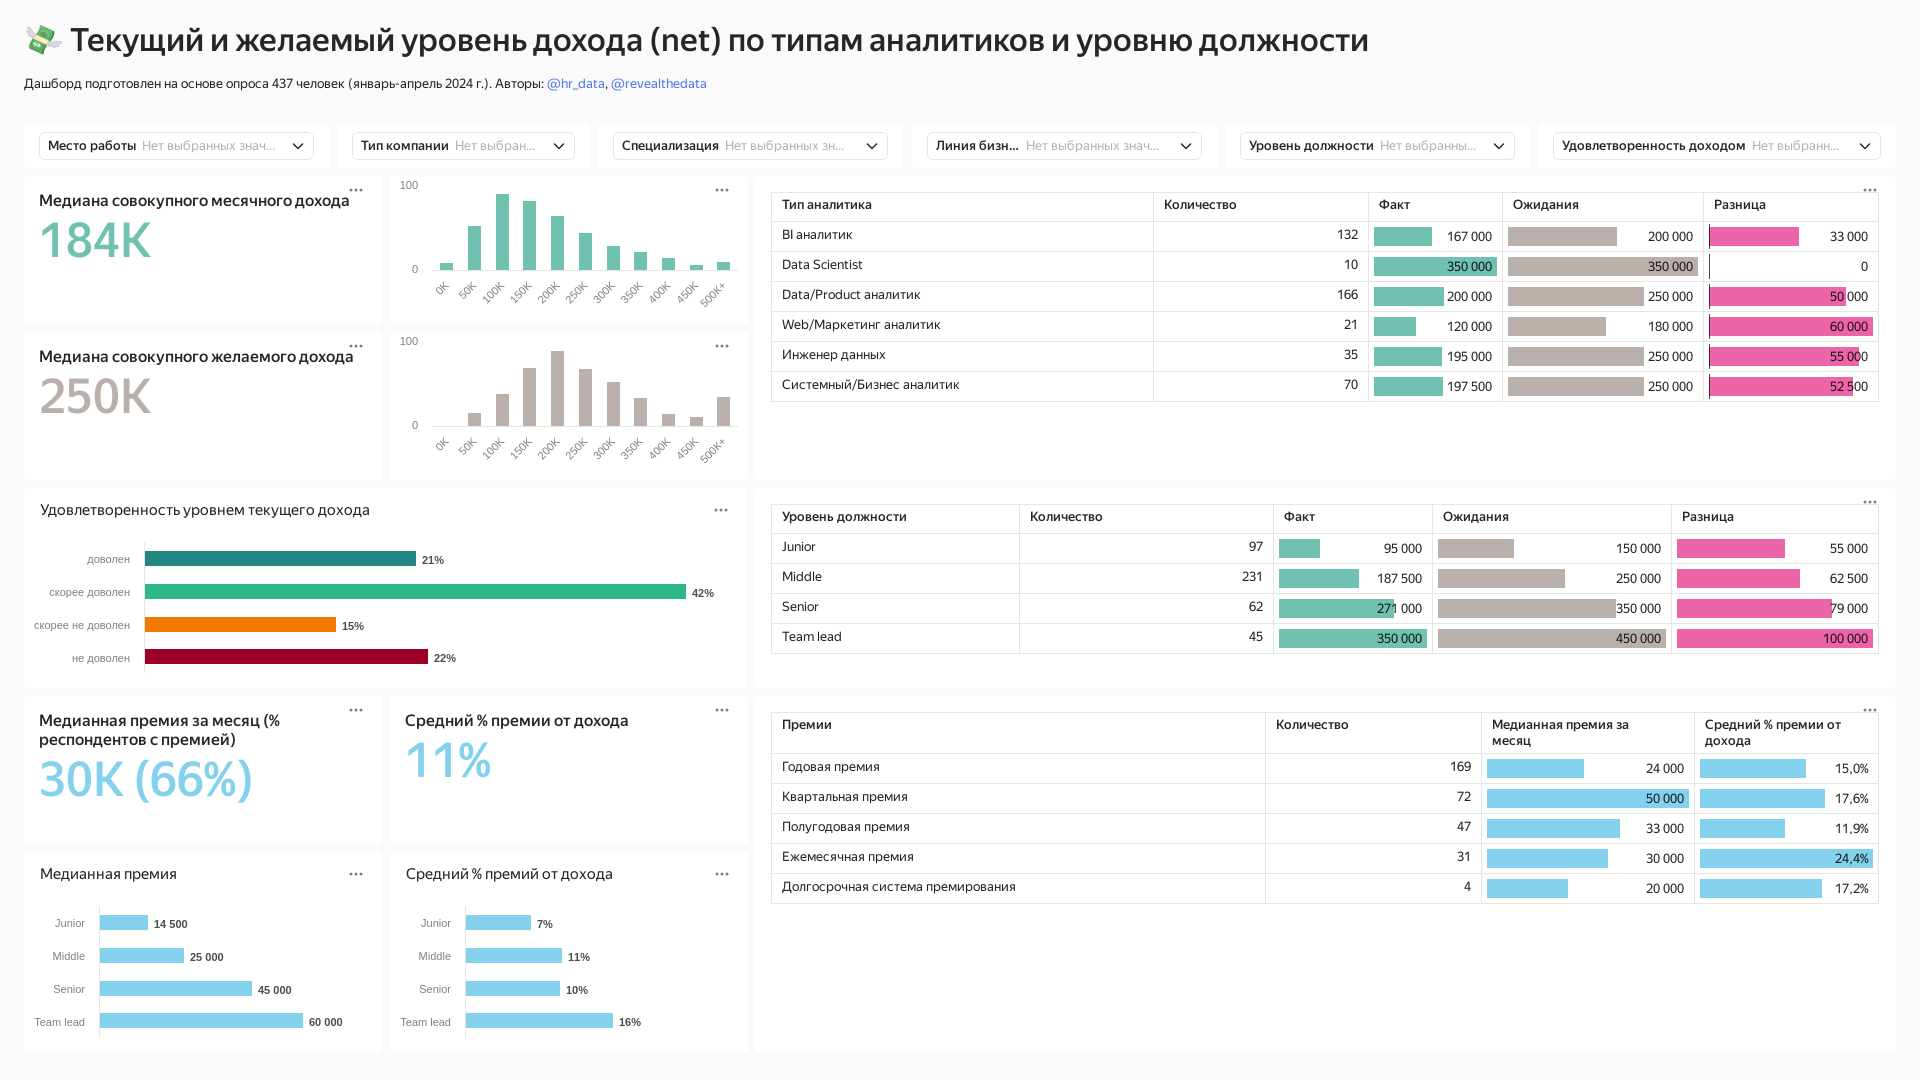The image size is (1920, 1080).
Task: Open three-dot menu of desired income histogram
Action: pos(722,346)
